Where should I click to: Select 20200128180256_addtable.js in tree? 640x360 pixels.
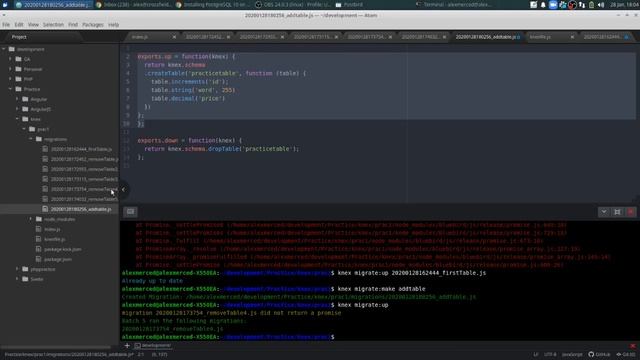click(81, 209)
